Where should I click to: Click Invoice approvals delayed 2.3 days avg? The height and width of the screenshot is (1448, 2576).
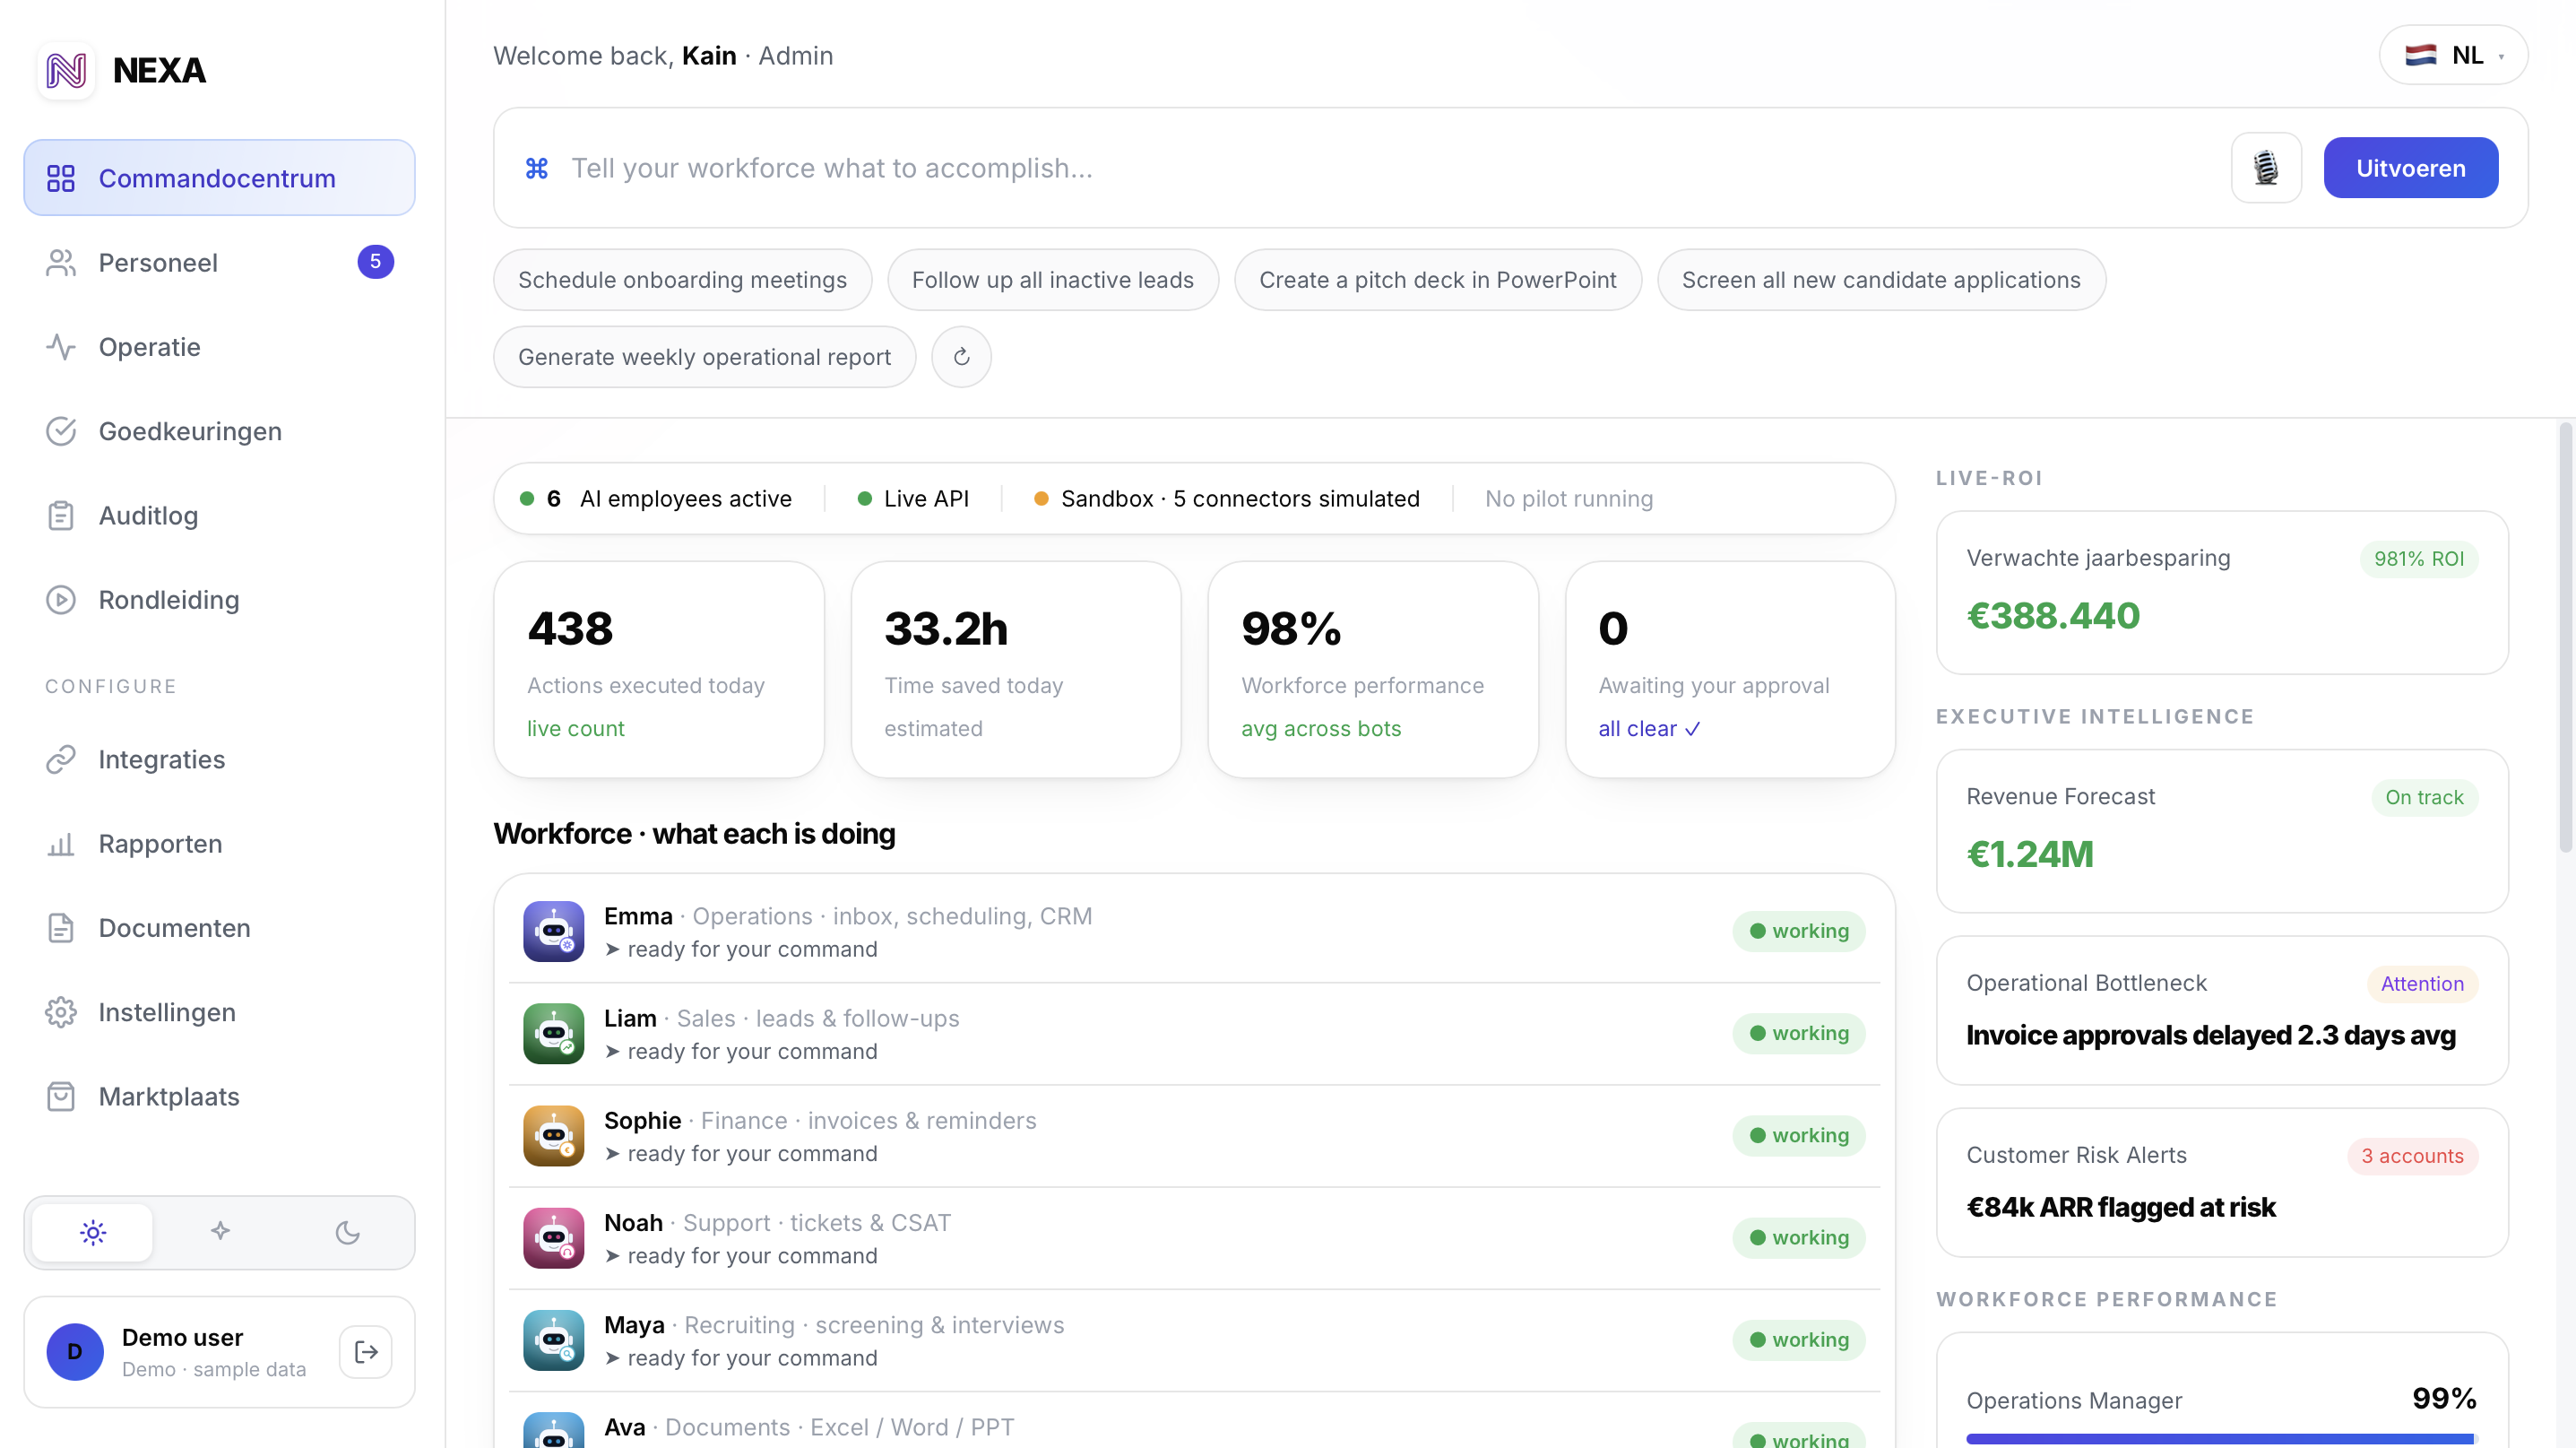2210,1035
